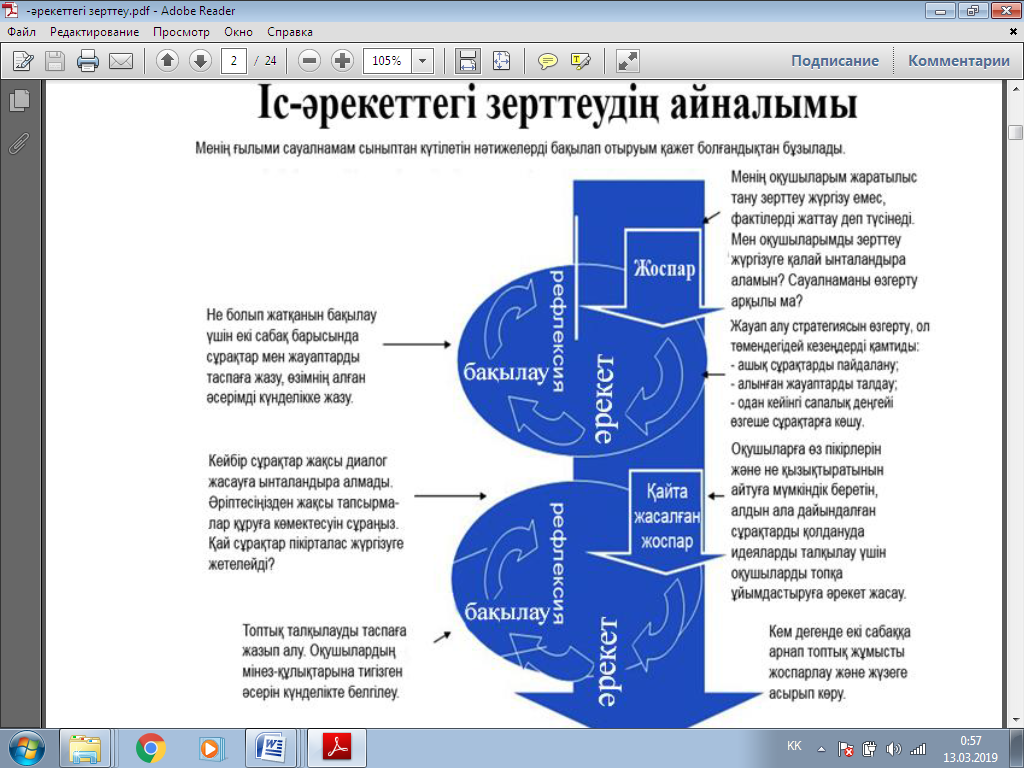This screenshot has width=1024, height=768.
Task: Open the zoom percentage dropdown
Action: [x=421, y=61]
